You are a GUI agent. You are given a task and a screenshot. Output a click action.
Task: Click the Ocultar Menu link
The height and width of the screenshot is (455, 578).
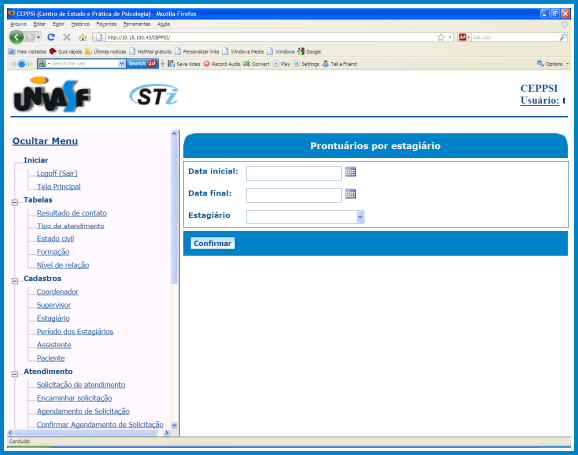45,141
